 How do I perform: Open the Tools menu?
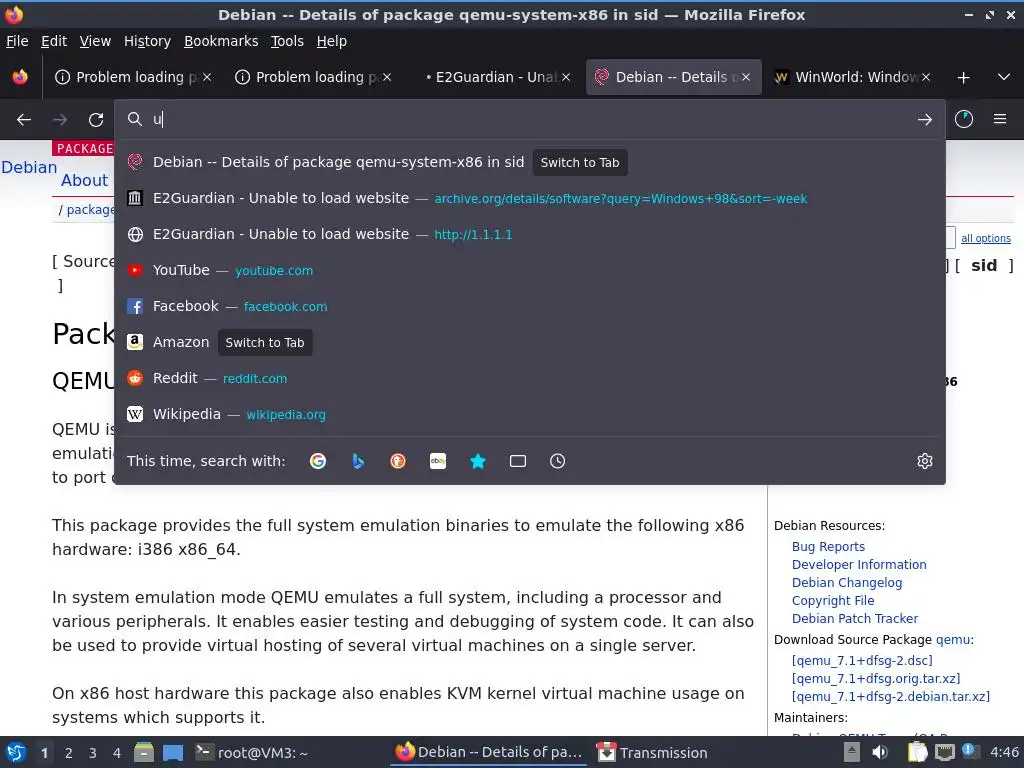pyautogui.click(x=287, y=41)
